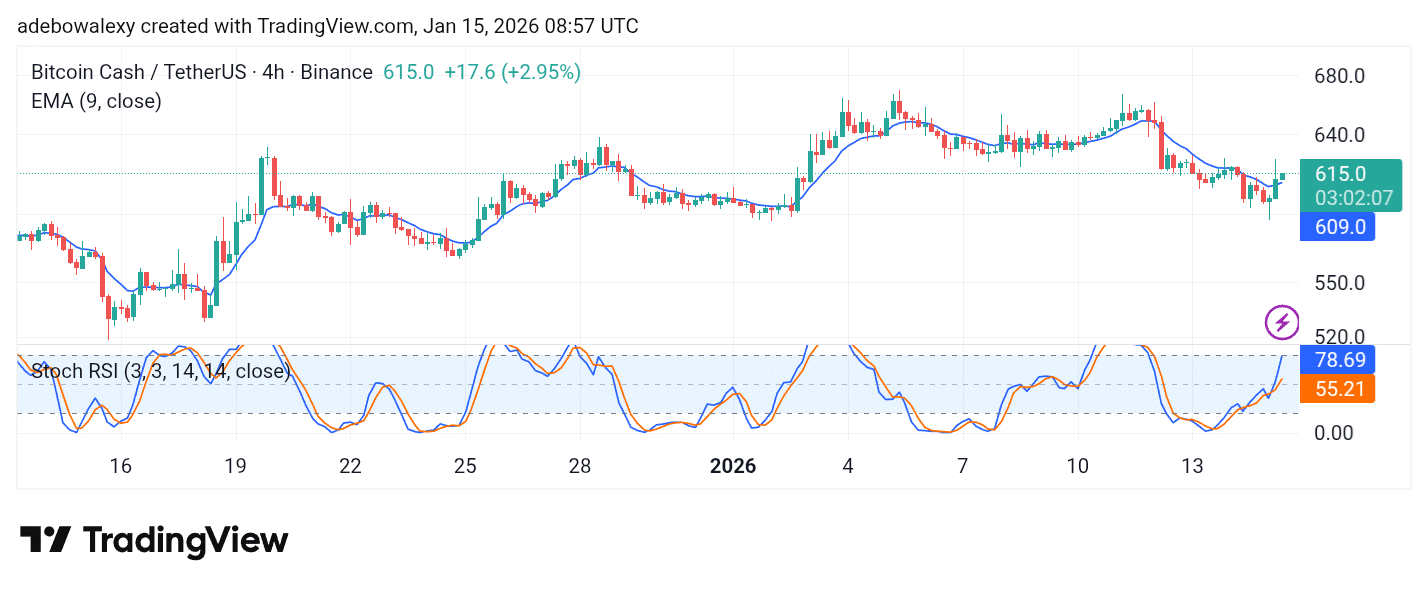Screen dimensions: 1428x591
Task: Click the 16 date label on the time axis
Action: pyautogui.click(x=121, y=466)
